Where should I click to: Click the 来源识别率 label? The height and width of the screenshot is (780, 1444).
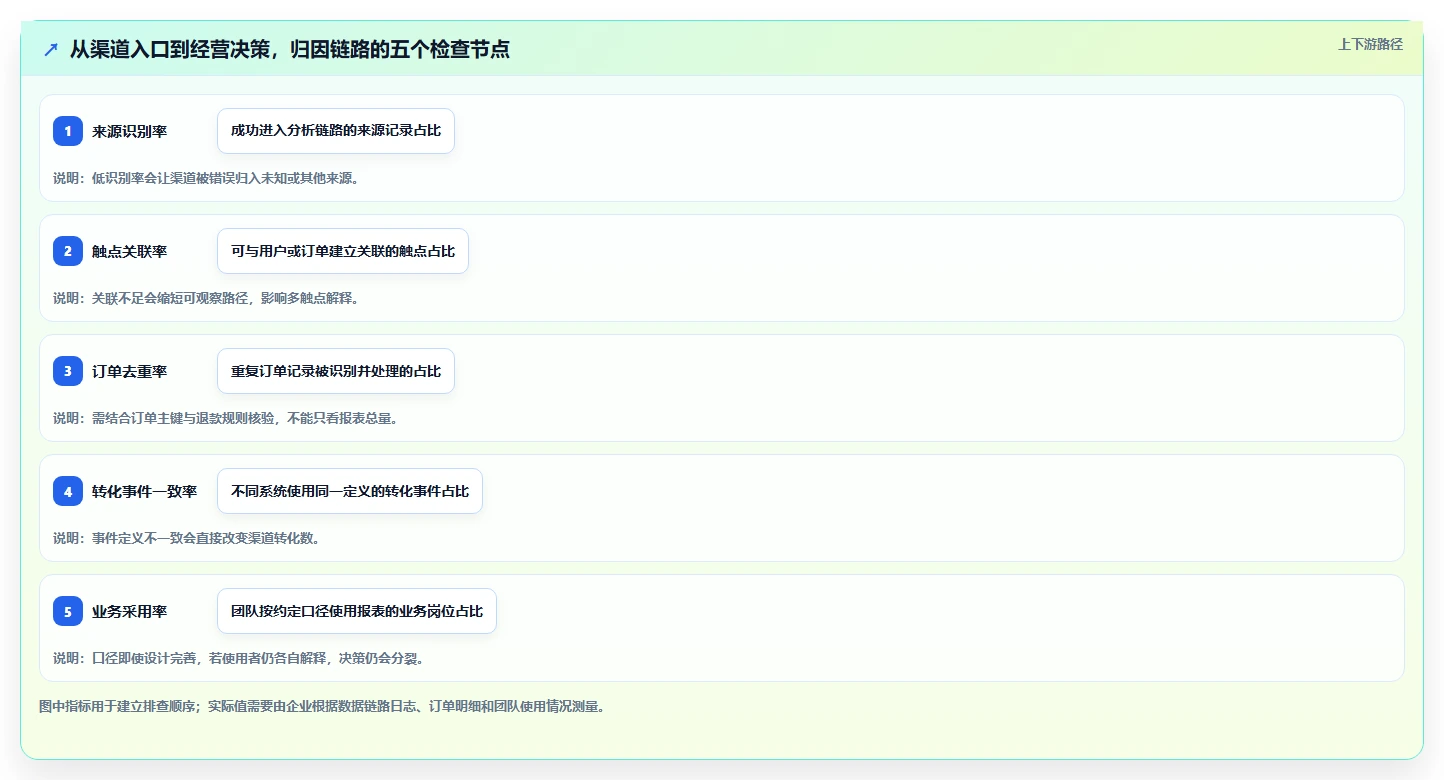point(129,131)
